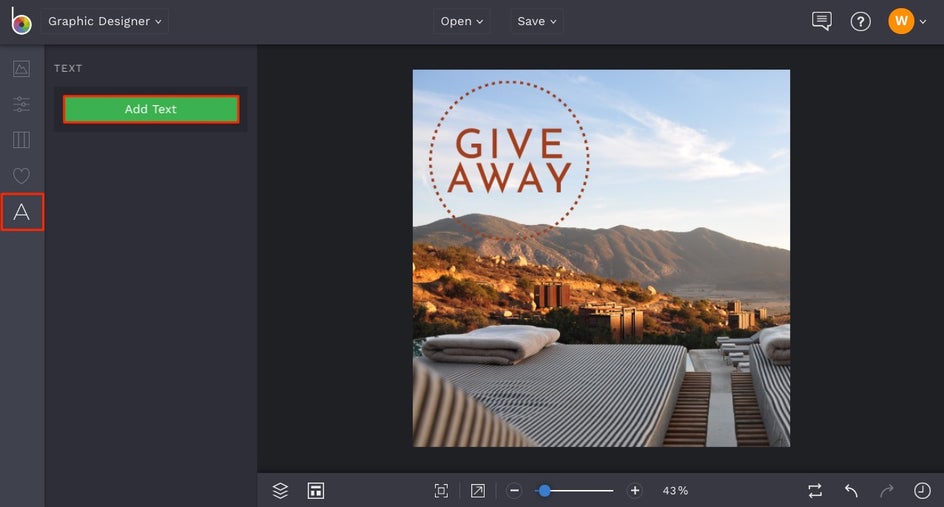Viewport: 944px width, 507px height.
Task: Open the Customize sliders sidebar icon
Action: click(22, 104)
